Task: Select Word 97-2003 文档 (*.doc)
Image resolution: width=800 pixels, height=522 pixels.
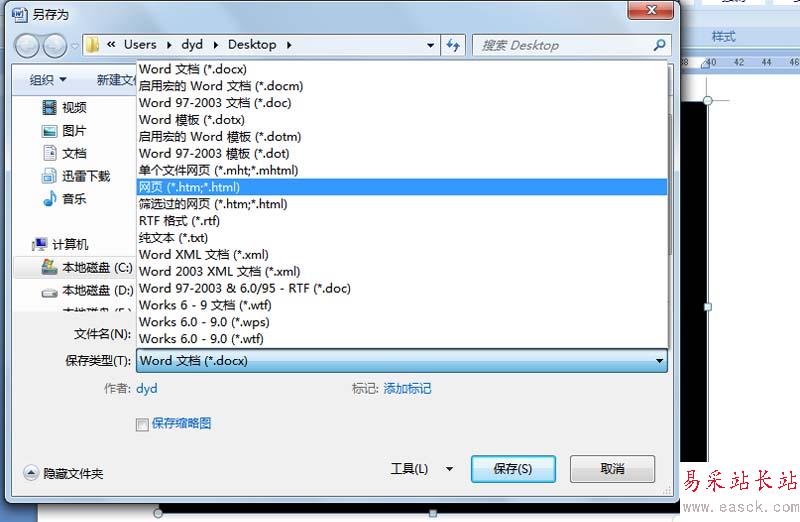Action: (402, 103)
